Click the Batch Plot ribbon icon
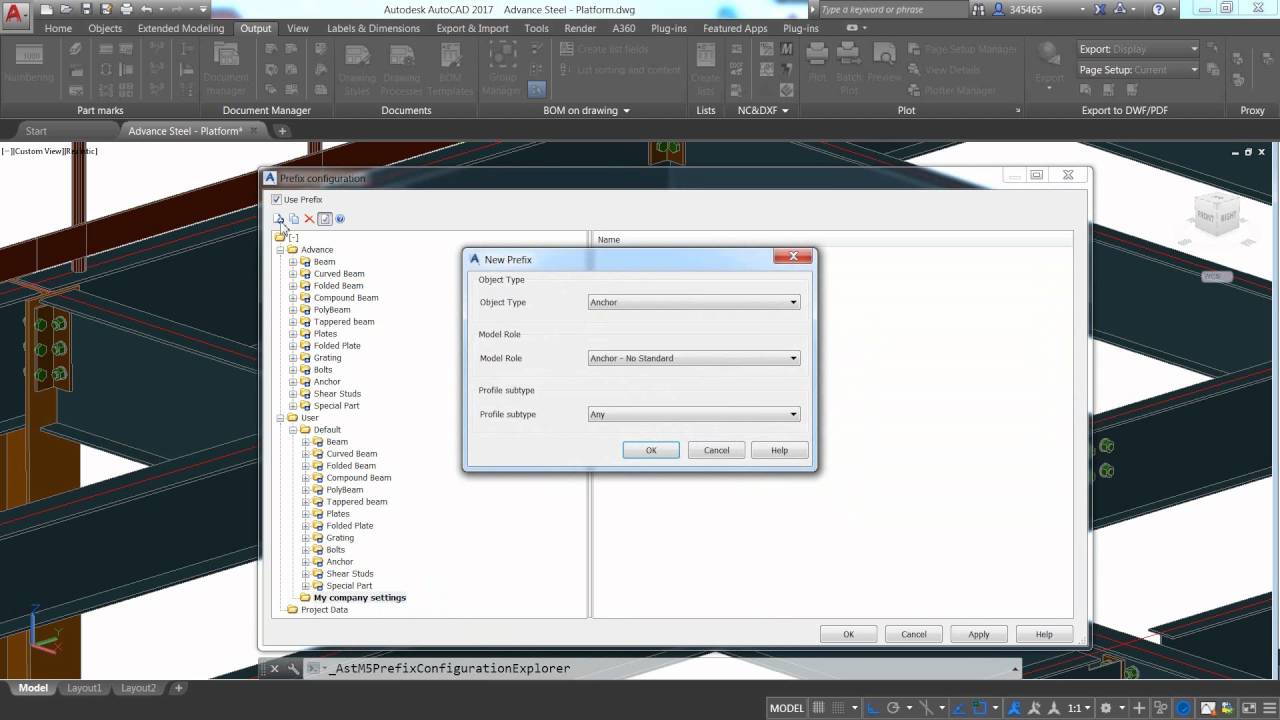Image resolution: width=1280 pixels, height=720 pixels. click(x=849, y=68)
